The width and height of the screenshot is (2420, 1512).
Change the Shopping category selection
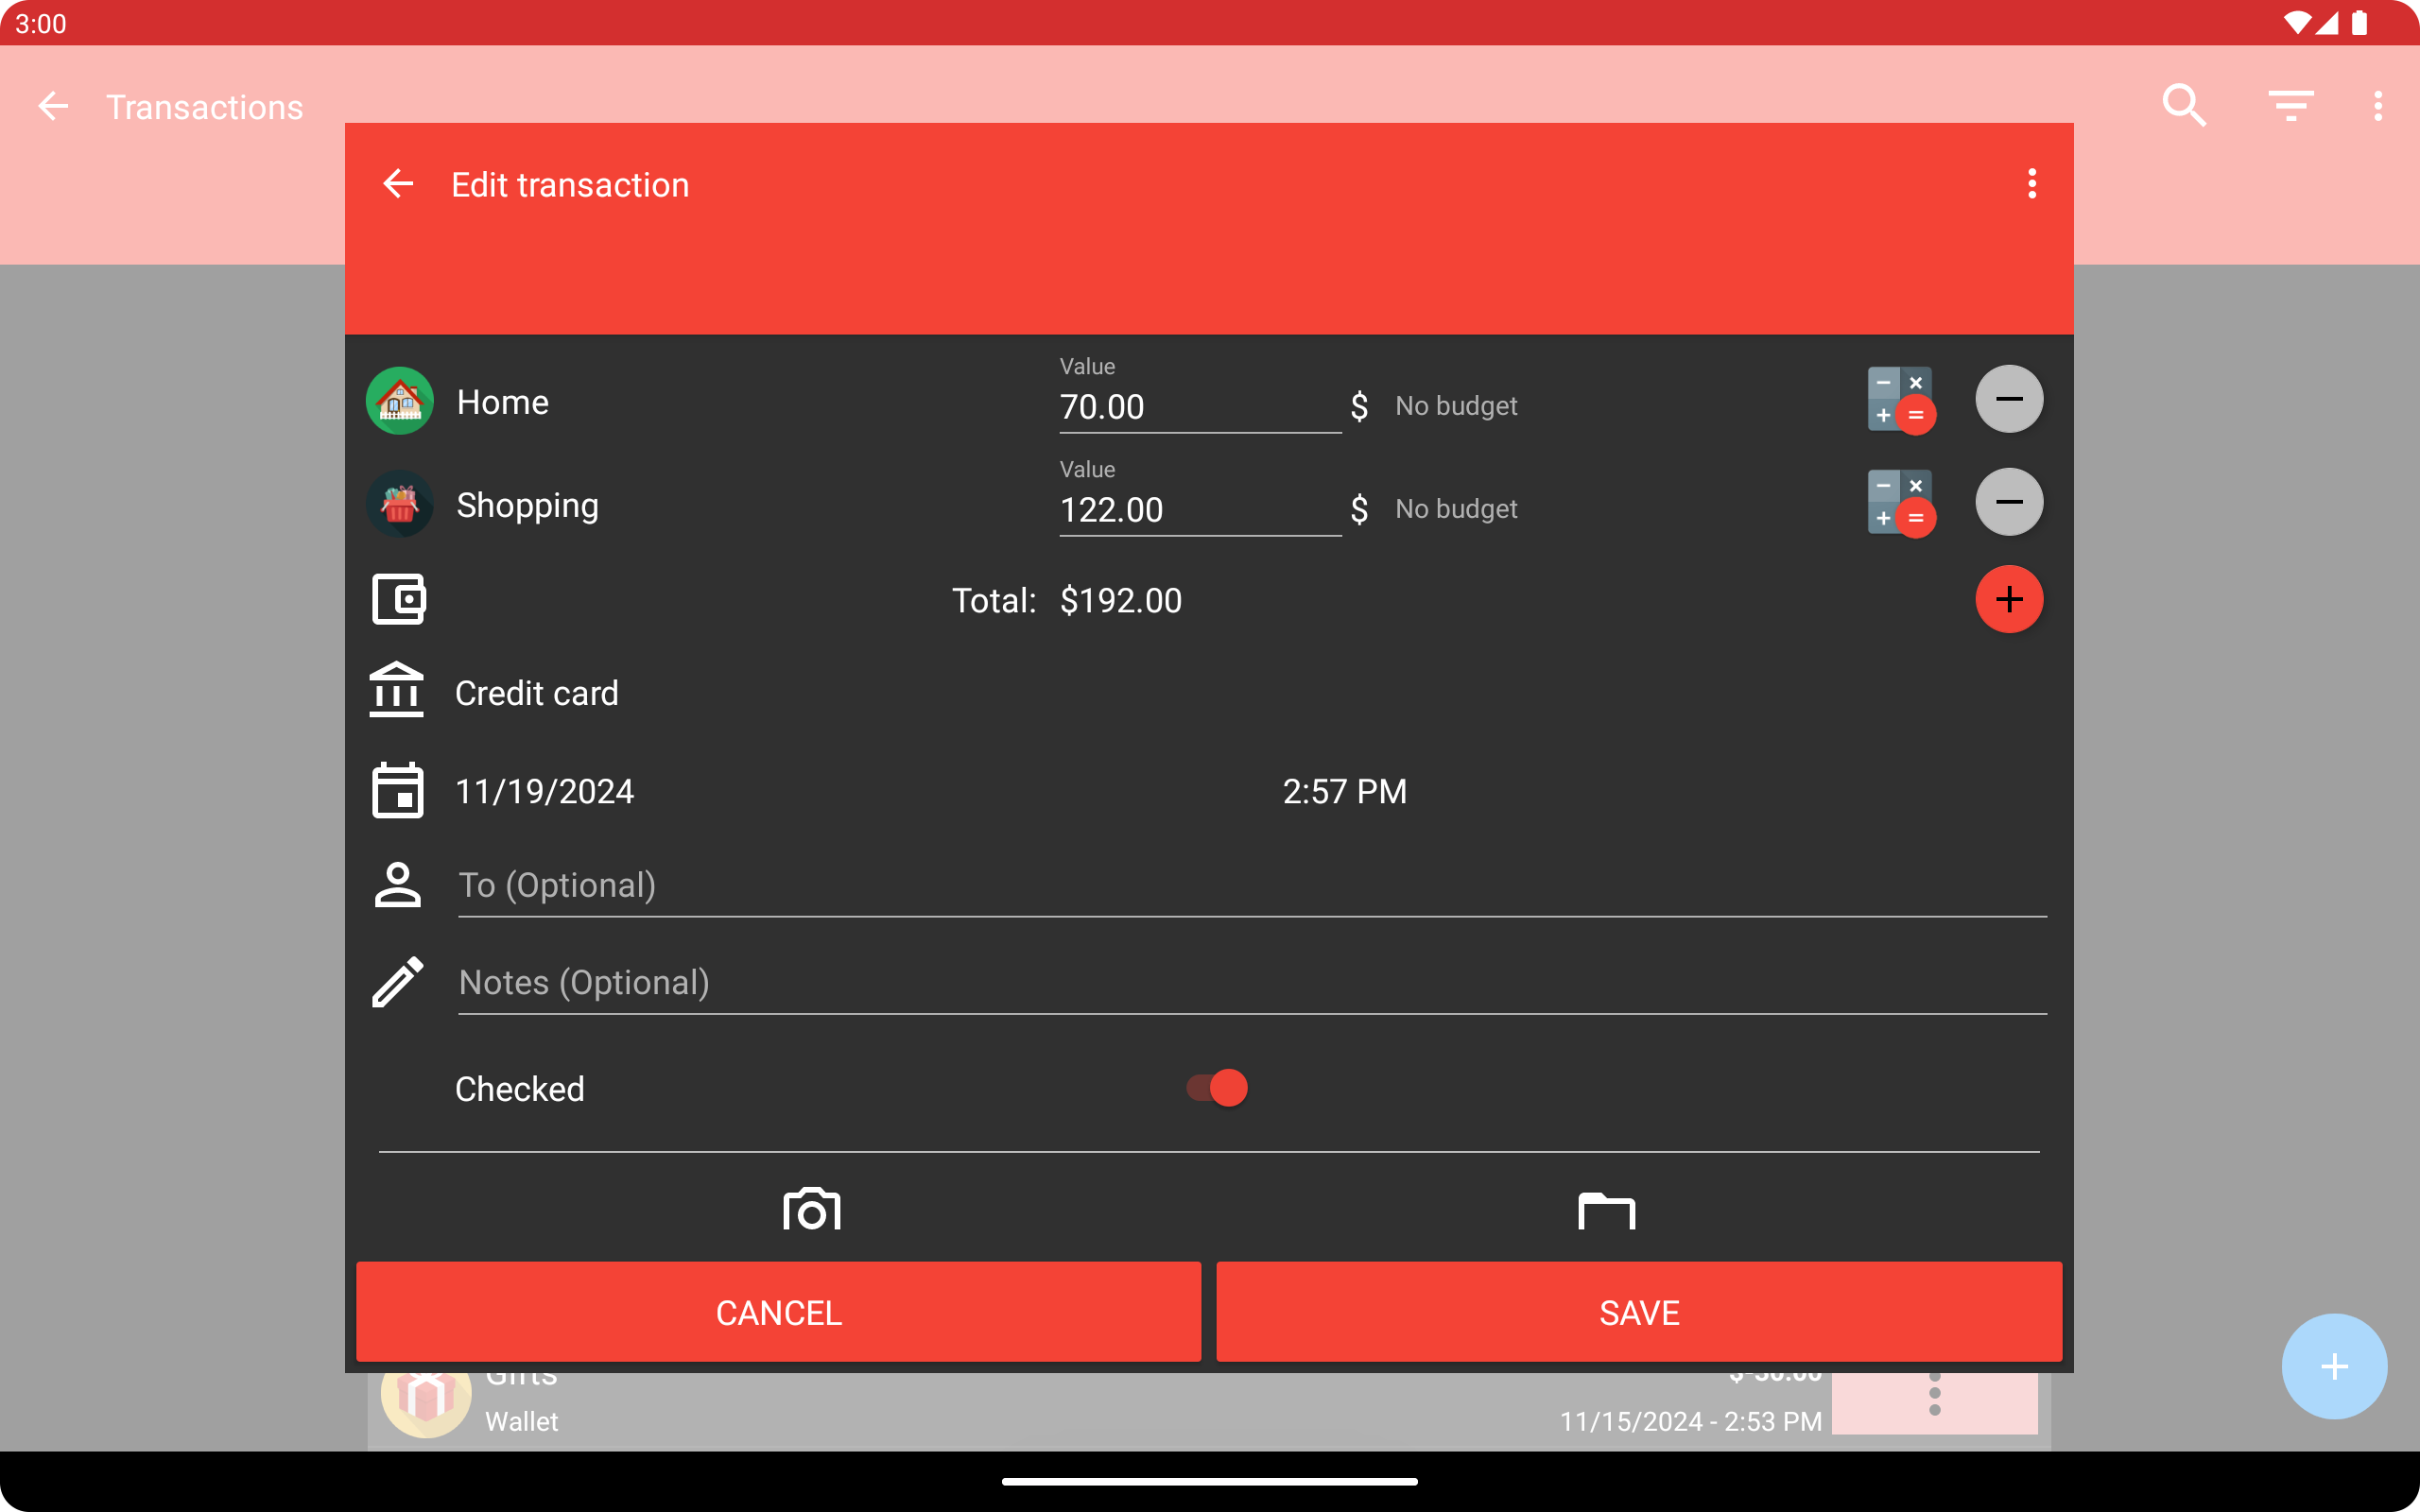click(x=526, y=505)
